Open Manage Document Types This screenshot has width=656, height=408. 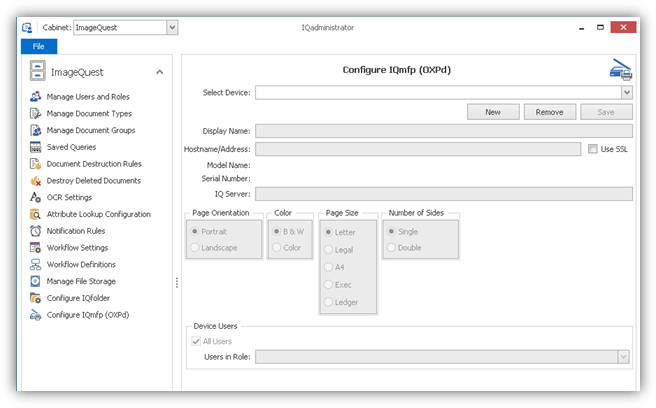tap(89, 113)
